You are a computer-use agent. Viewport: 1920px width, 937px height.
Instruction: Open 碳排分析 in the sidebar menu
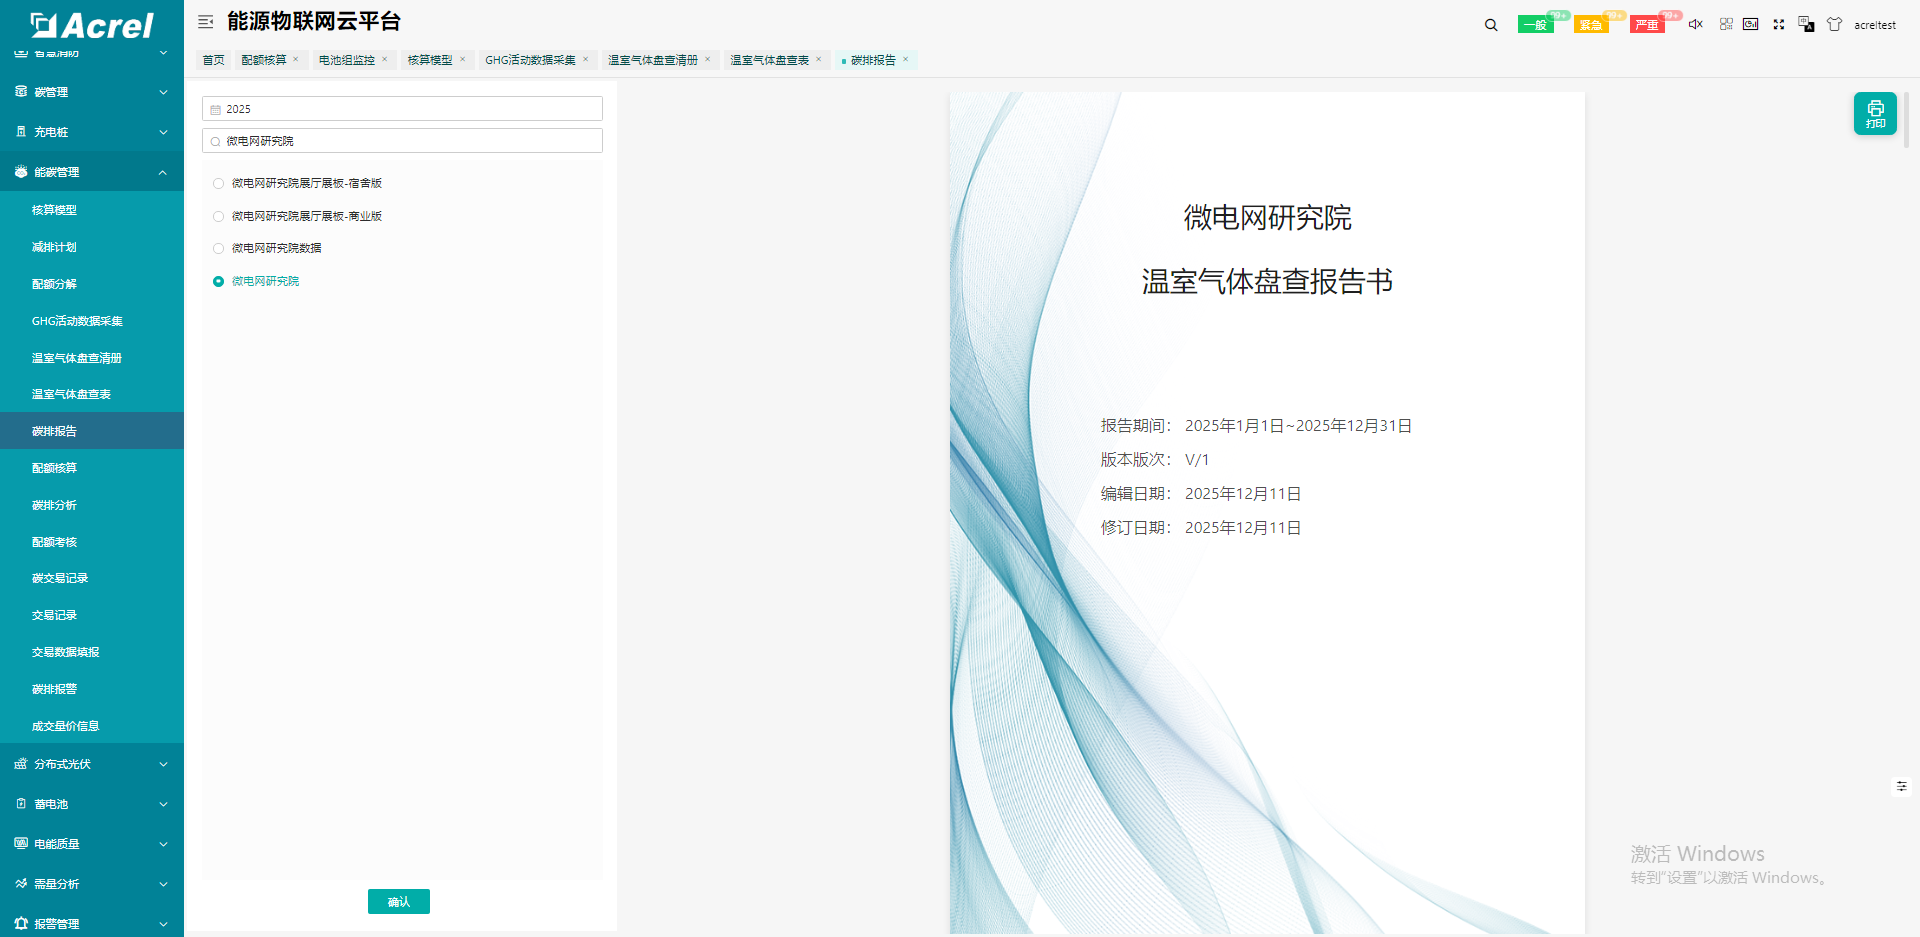54,505
